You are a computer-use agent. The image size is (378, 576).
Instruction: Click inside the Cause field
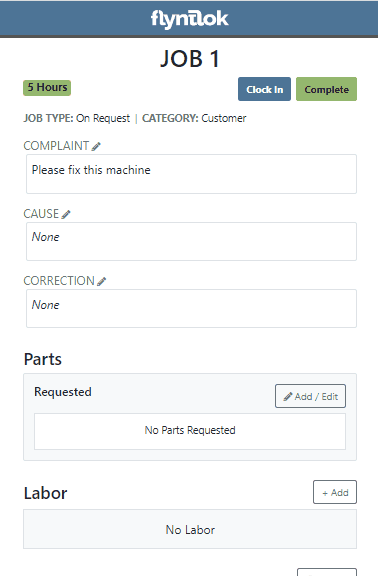[191, 241]
